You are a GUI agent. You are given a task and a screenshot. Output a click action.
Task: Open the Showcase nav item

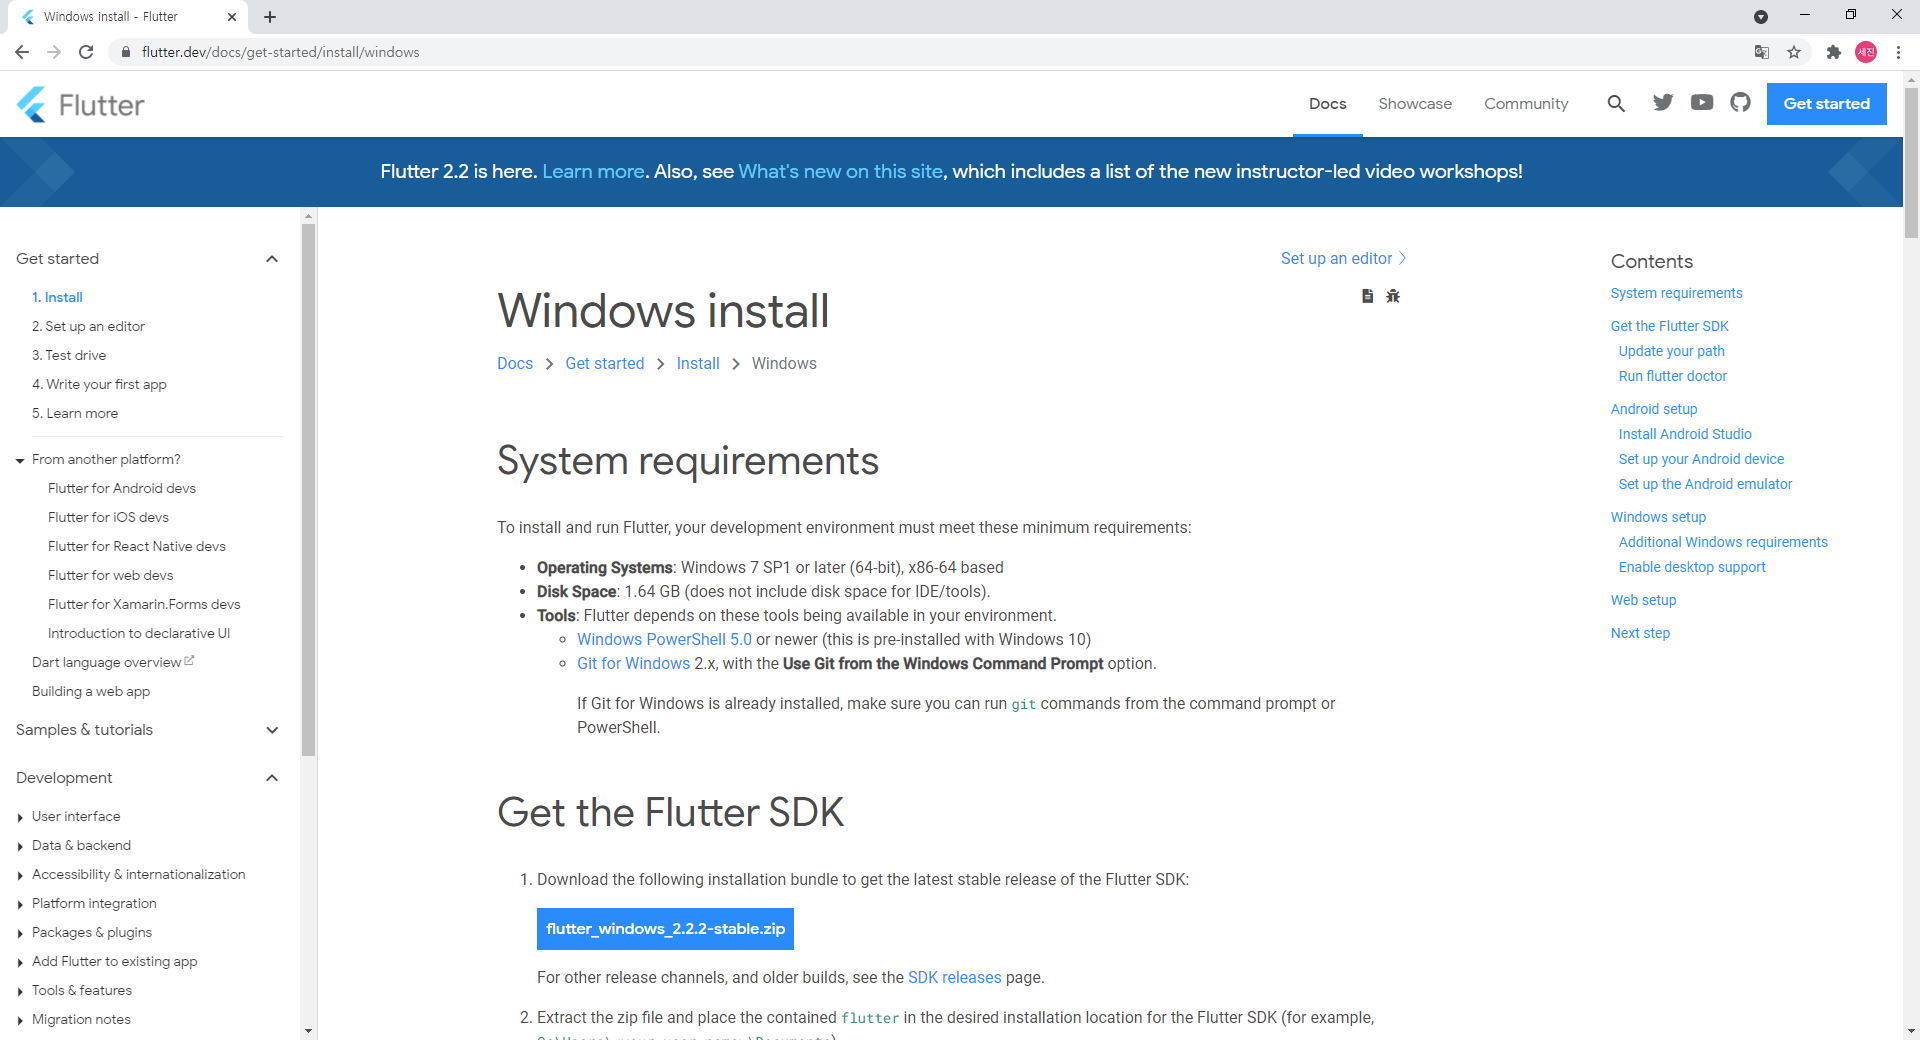(1415, 104)
